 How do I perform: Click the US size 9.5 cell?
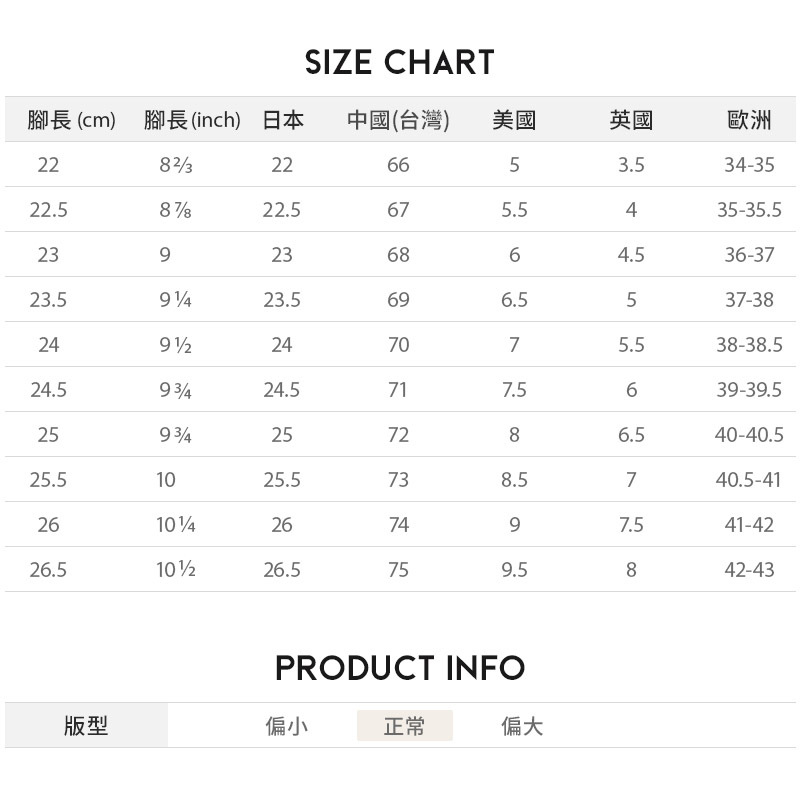pyautogui.click(x=514, y=570)
